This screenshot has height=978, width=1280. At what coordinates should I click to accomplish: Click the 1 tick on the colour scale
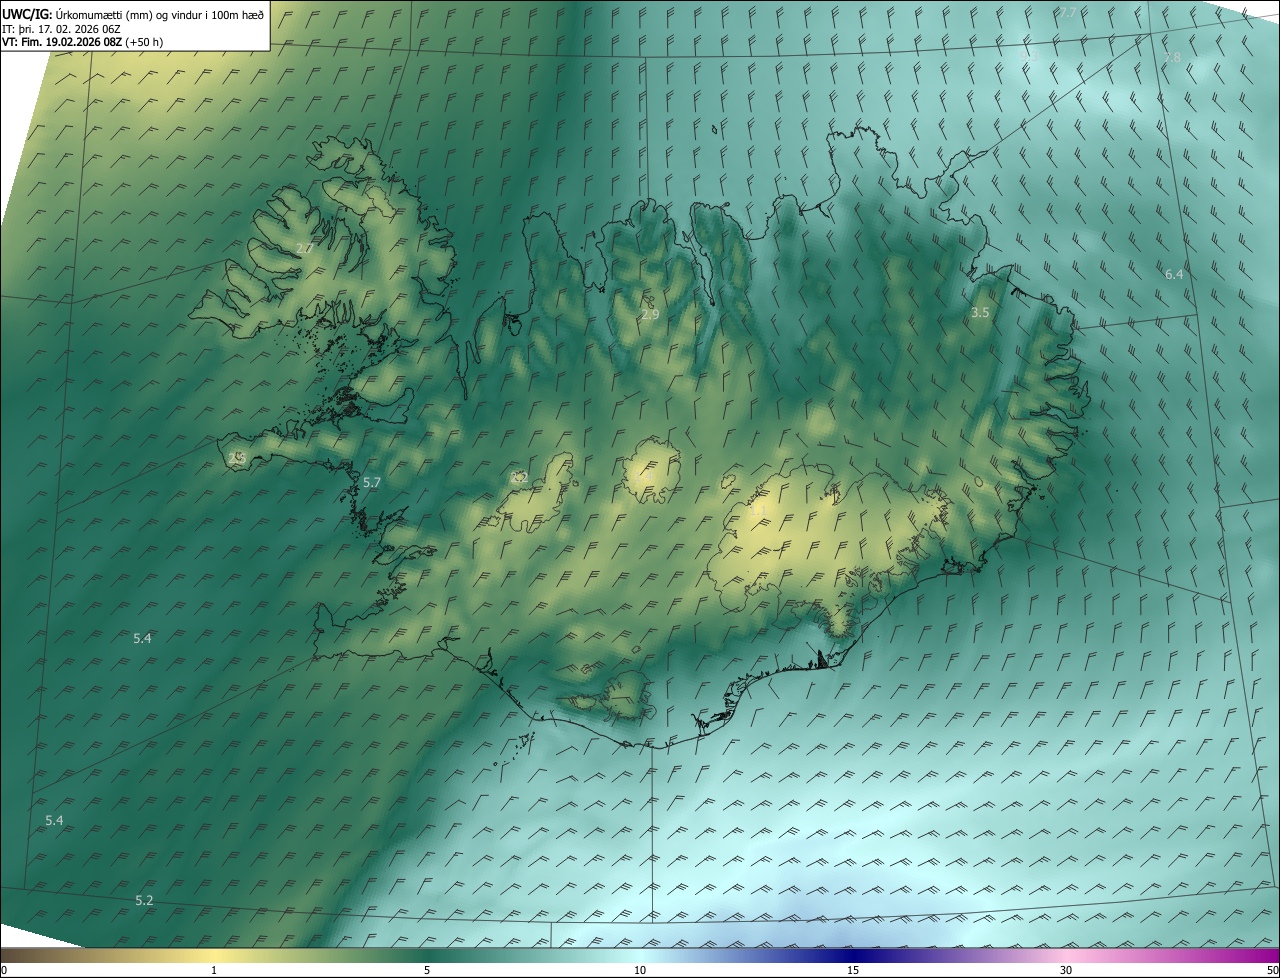click(x=214, y=971)
